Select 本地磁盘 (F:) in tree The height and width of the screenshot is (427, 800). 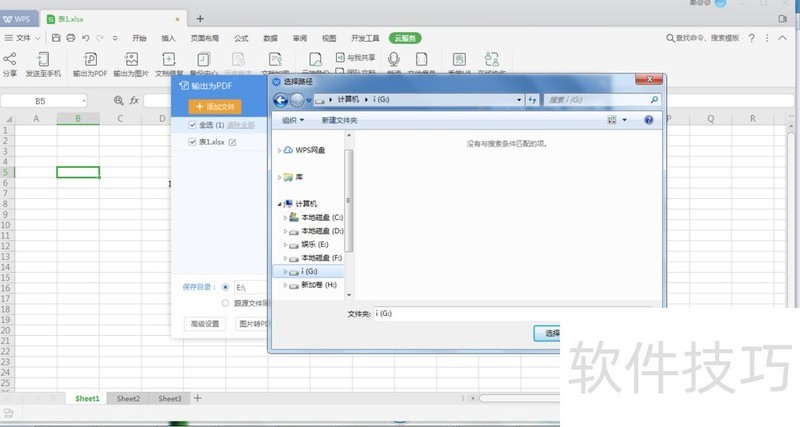[x=321, y=258]
